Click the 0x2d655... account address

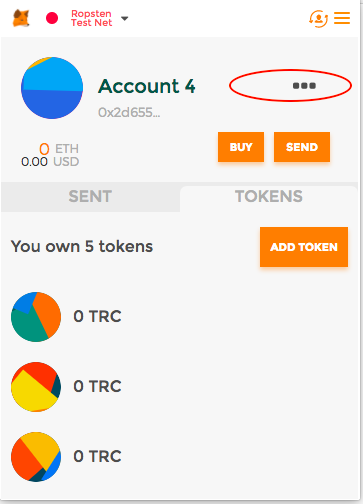tap(129, 113)
